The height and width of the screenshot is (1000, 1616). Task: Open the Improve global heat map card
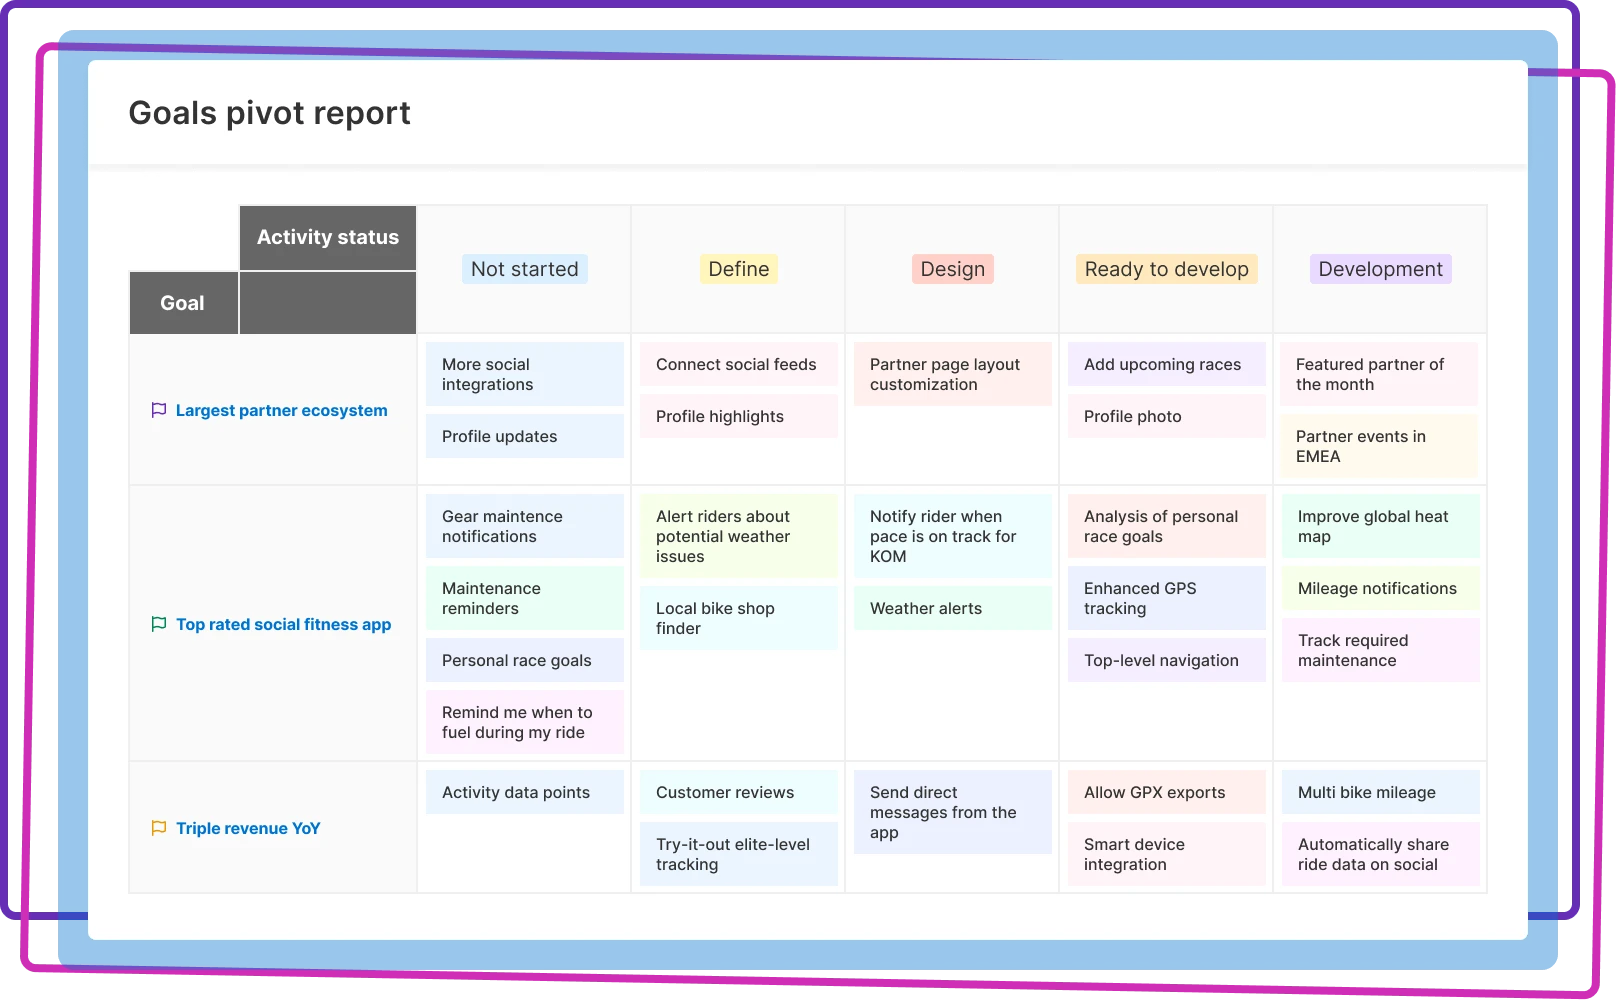point(1380,526)
